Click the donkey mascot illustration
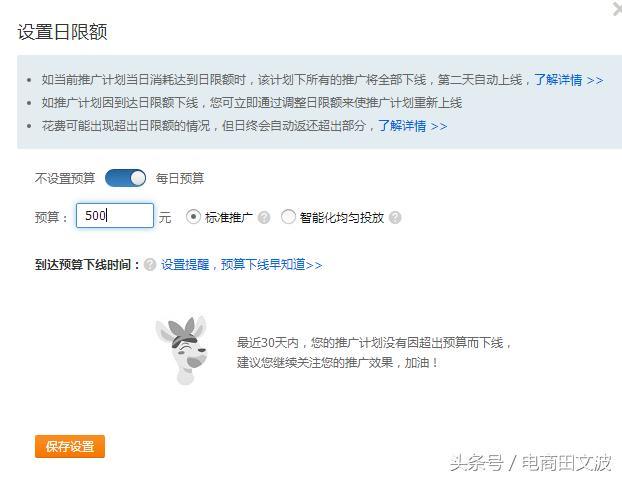 point(182,350)
